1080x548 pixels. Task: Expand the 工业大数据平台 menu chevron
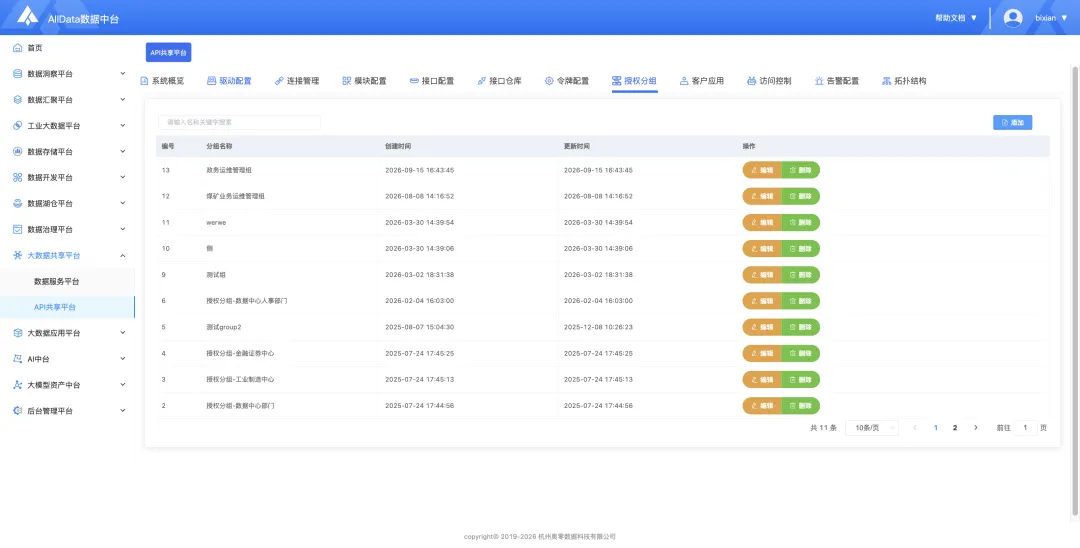click(123, 125)
